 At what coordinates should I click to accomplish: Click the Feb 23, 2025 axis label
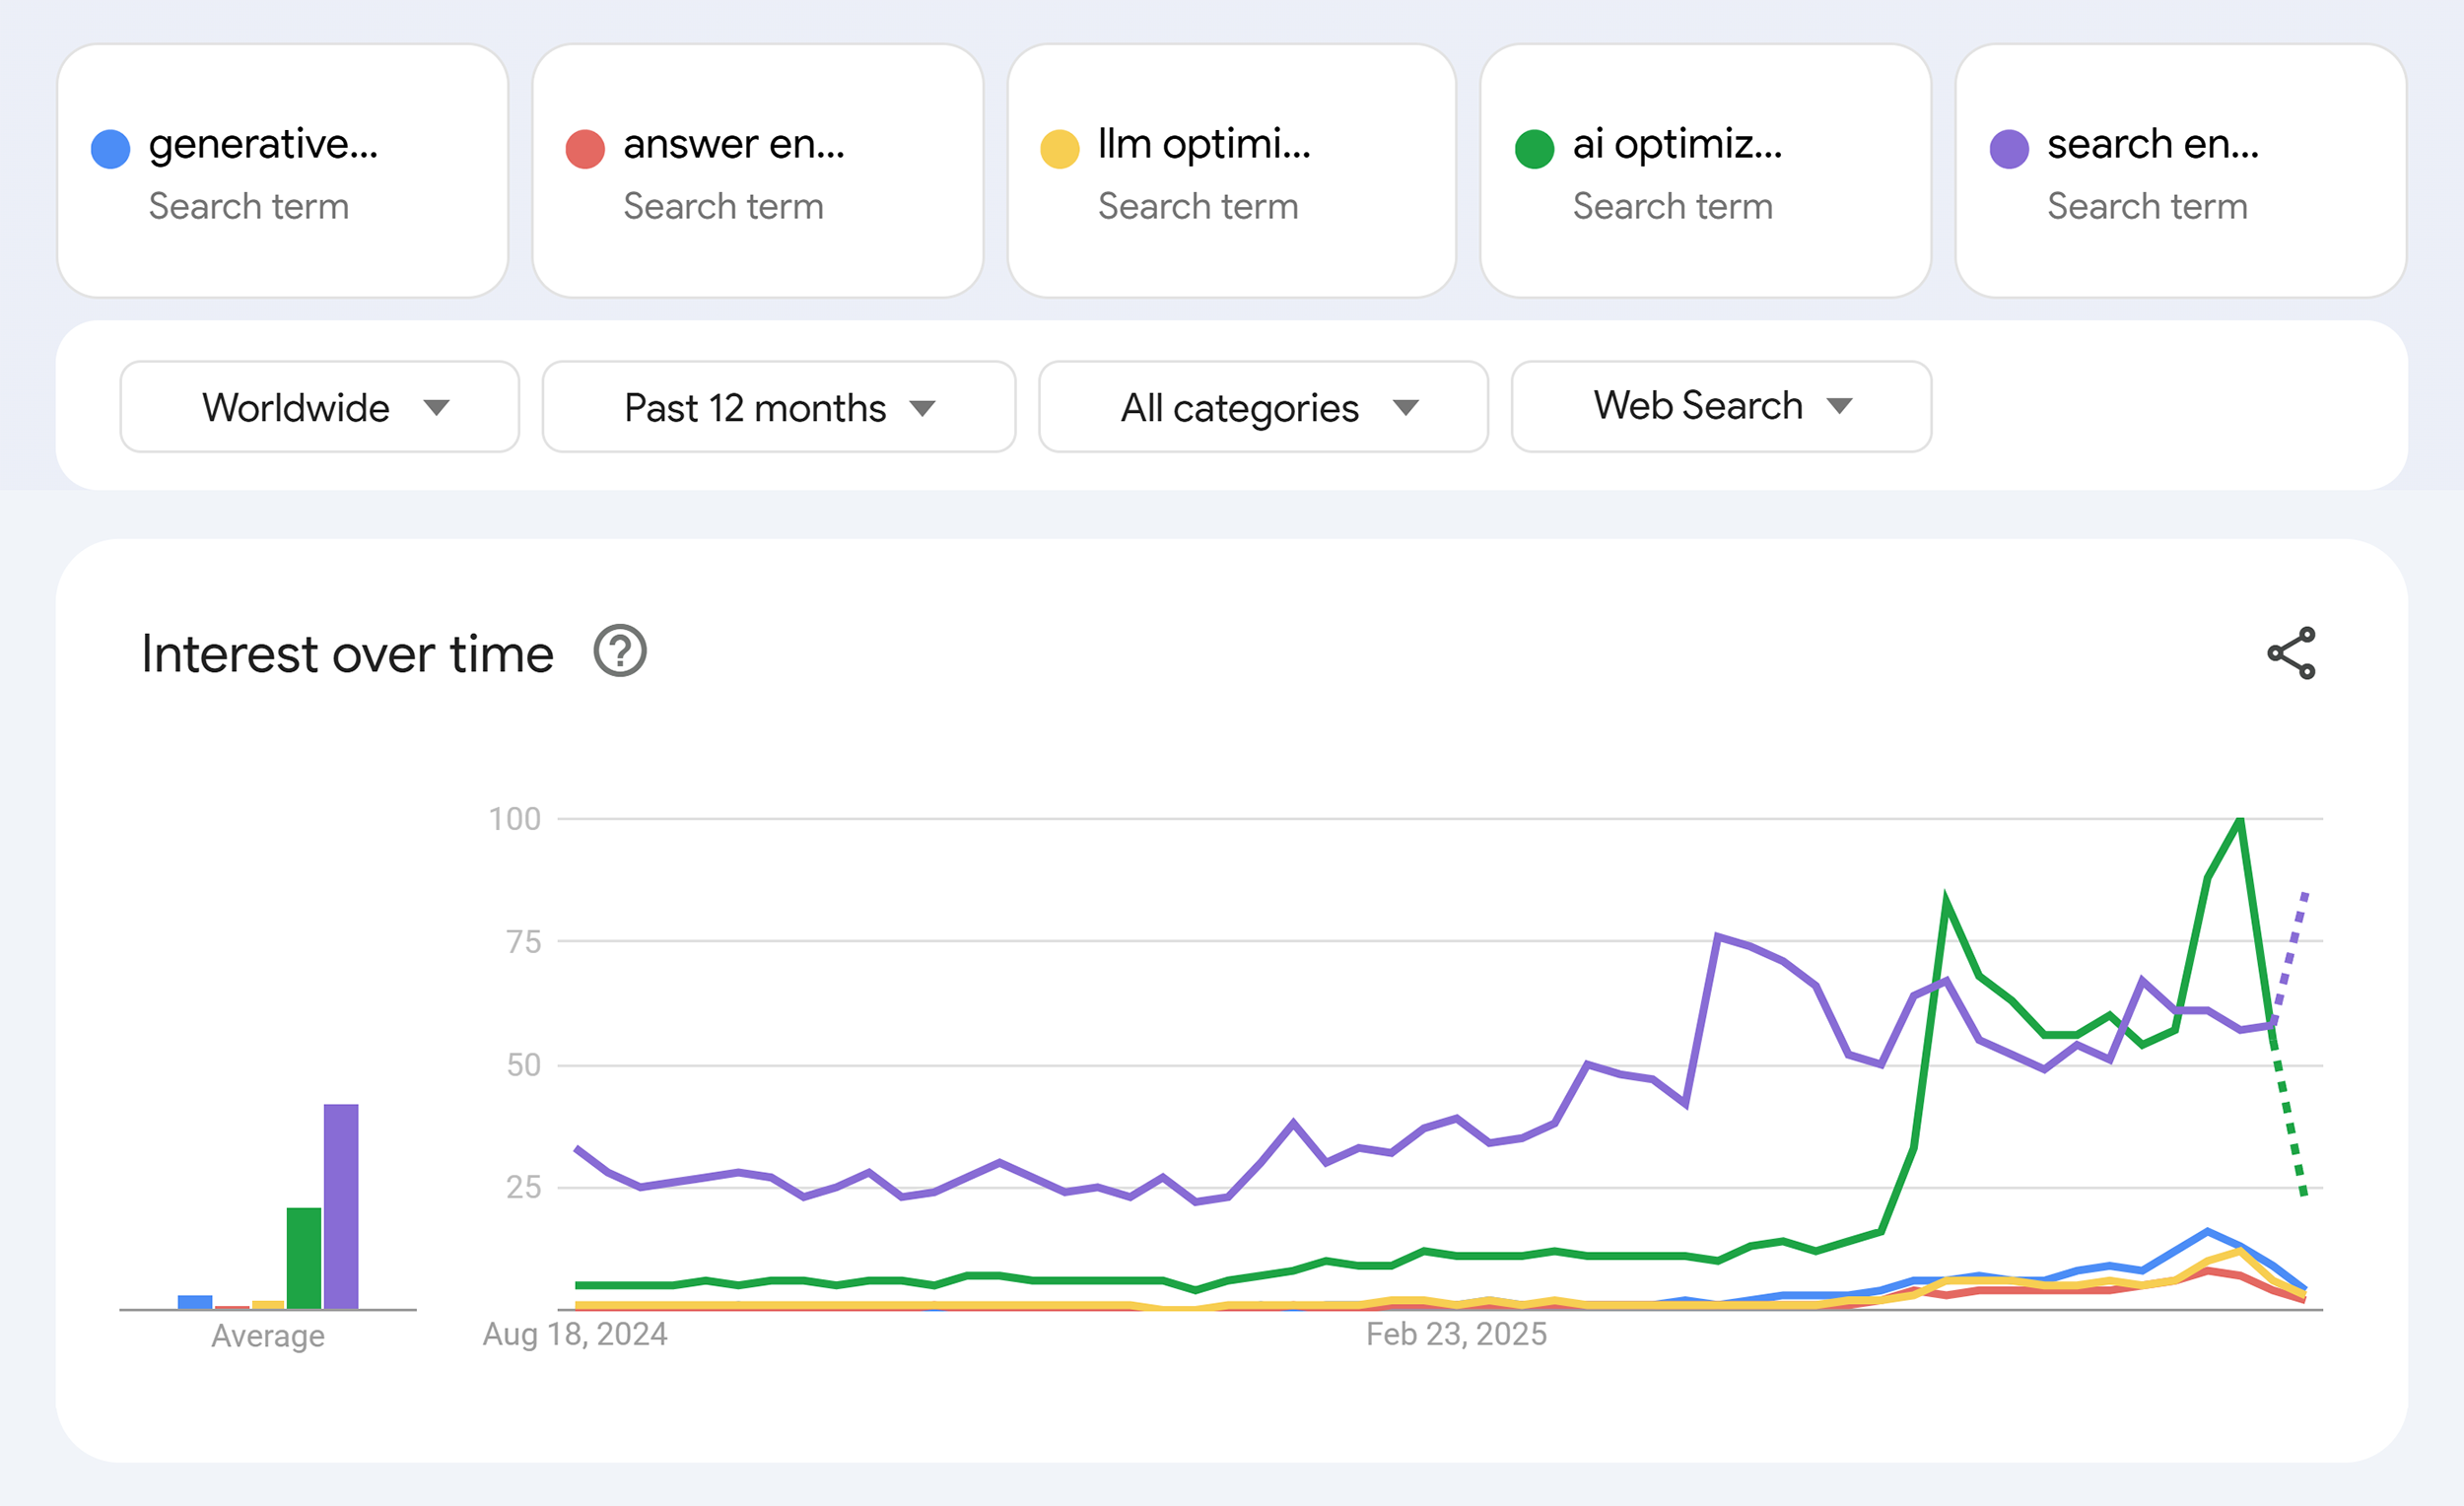coord(1457,1334)
